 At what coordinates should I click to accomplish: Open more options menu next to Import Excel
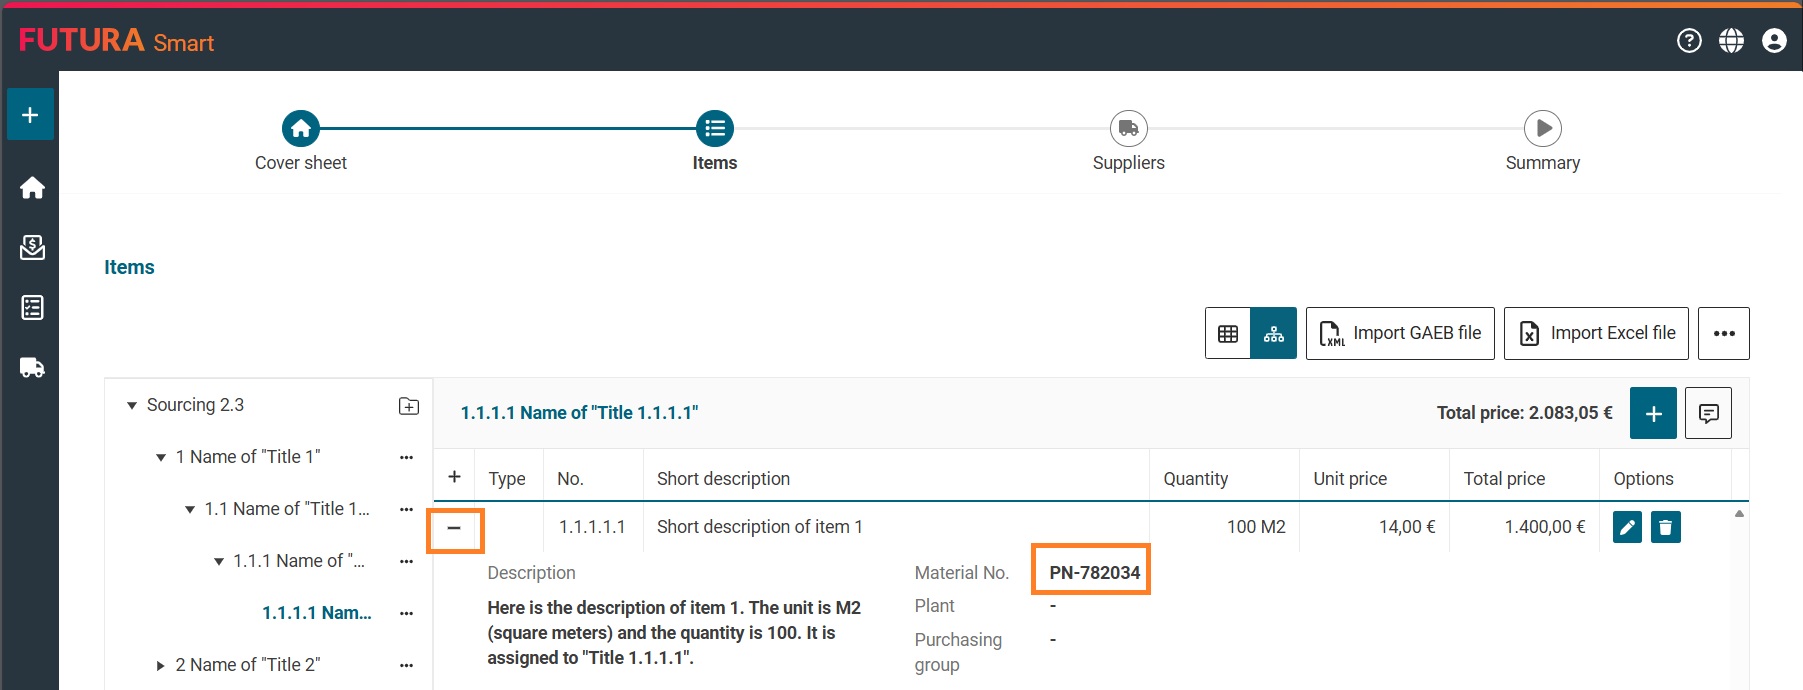[1723, 334]
